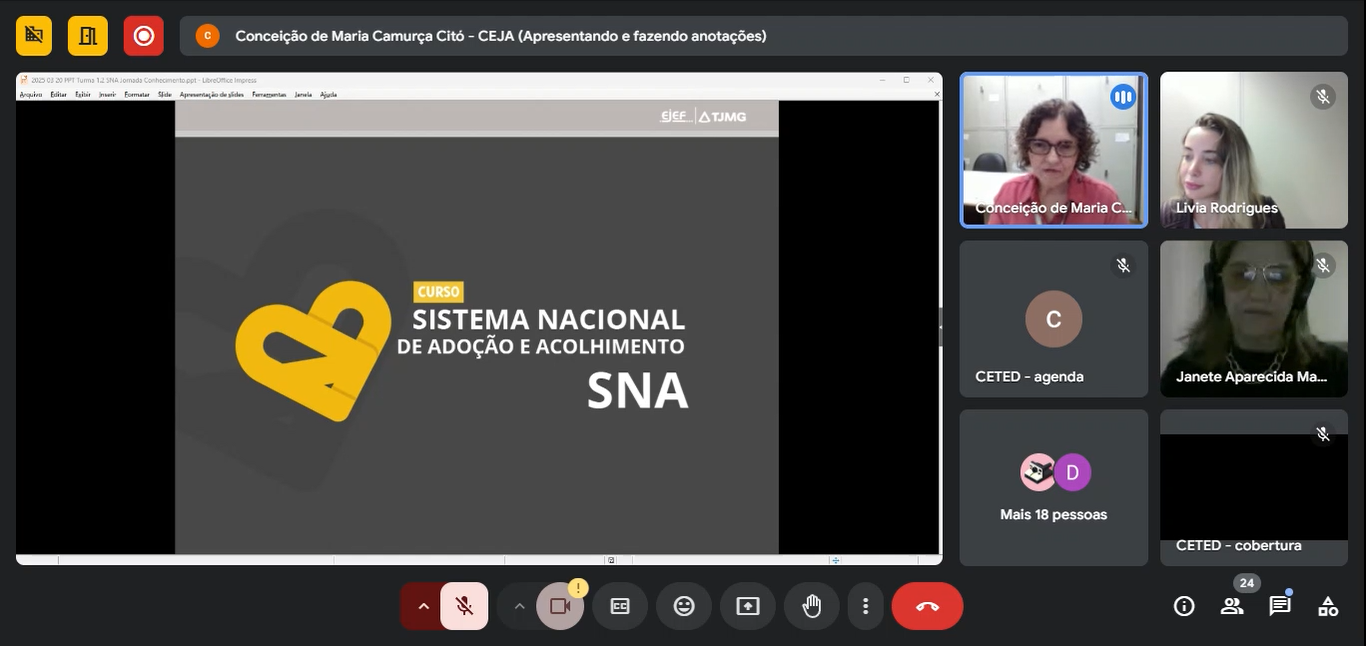Click the yellow heart logo on the slide
The width and height of the screenshot is (1366, 646).
point(313,350)
